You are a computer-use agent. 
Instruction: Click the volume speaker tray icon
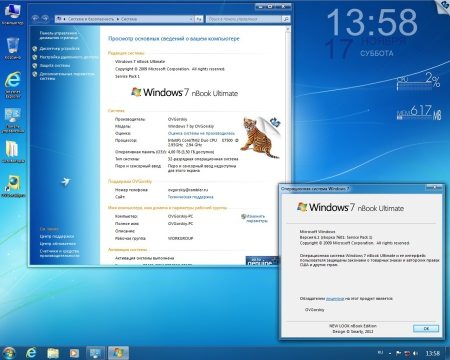click(415, 353)
